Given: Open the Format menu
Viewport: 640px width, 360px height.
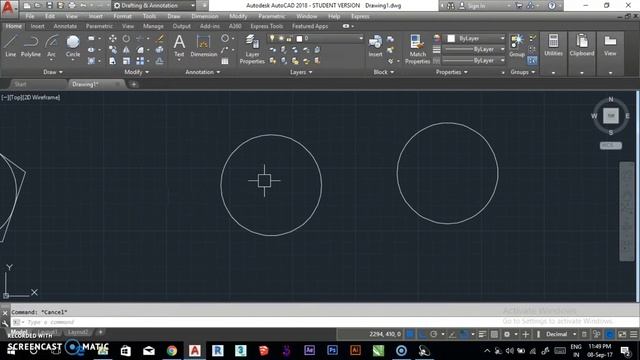Looking at the screenshot, I should pos(122,16).
